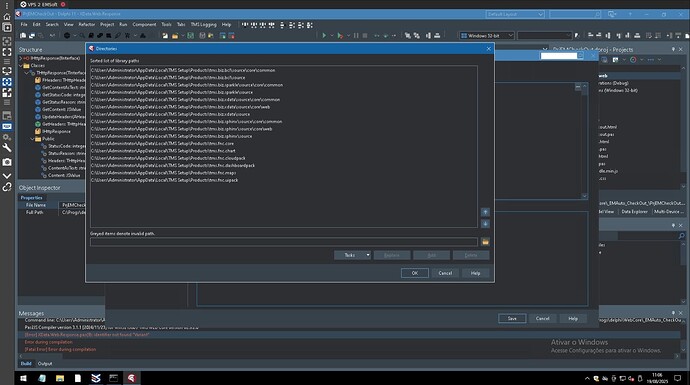Click Save in the Options dialog behind
Viewport: 690px width, 385px height.
[512, 319]
